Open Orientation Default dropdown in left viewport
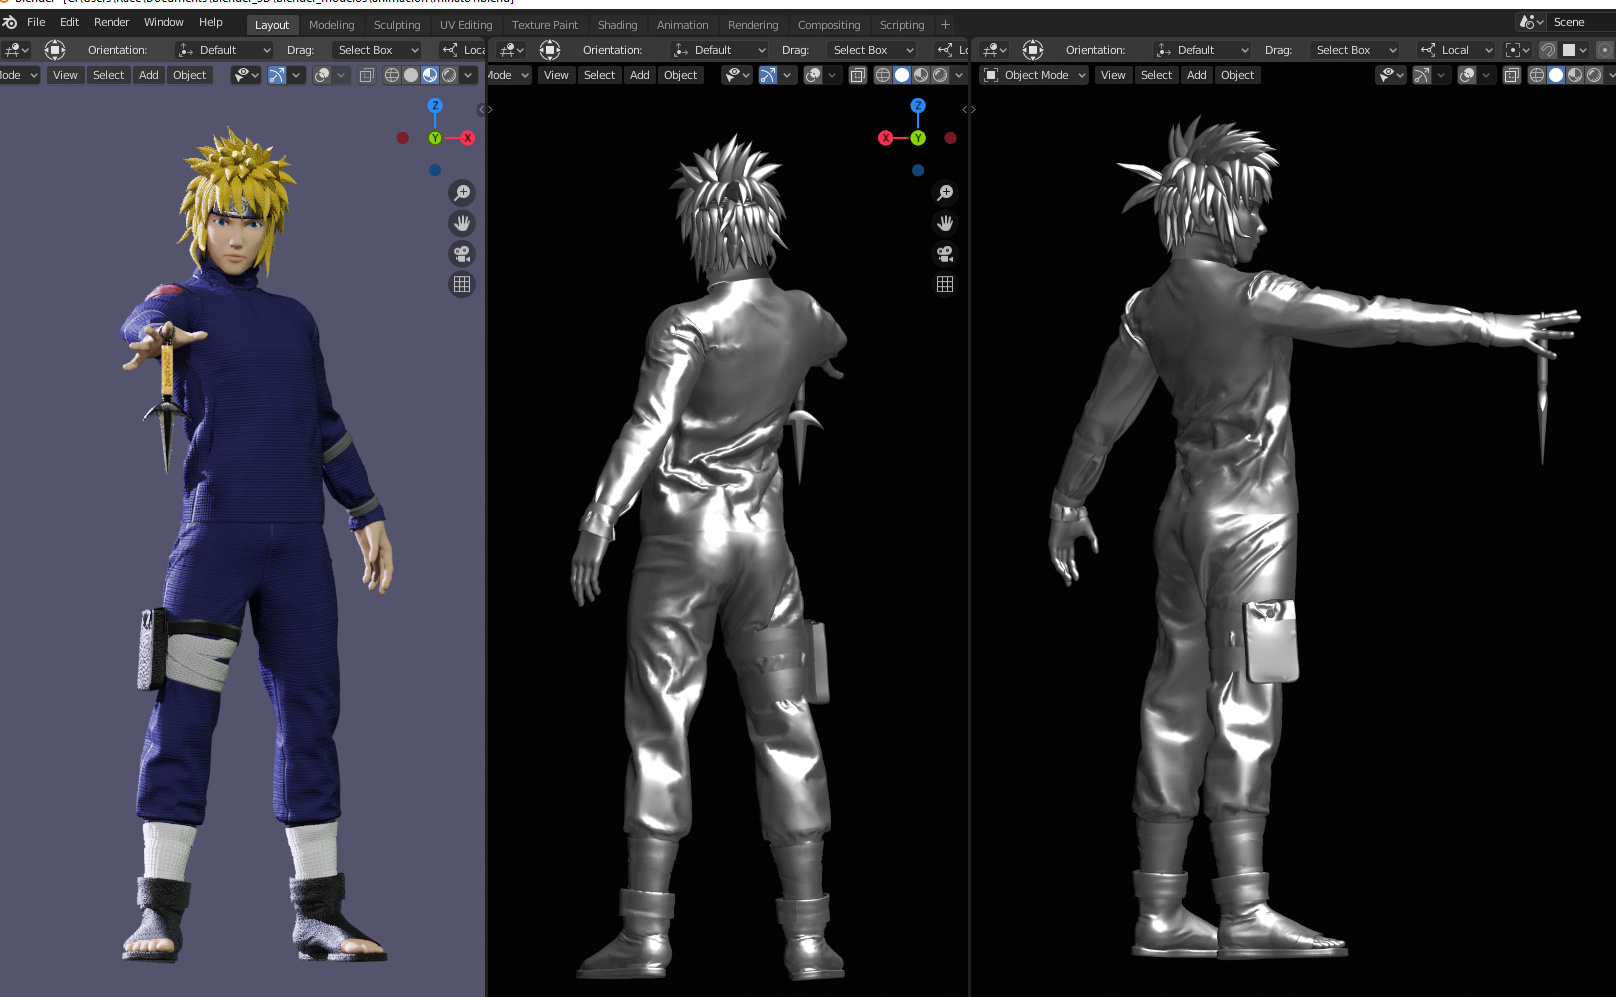This screenshot has height=997, width=1616. point(224,50)
